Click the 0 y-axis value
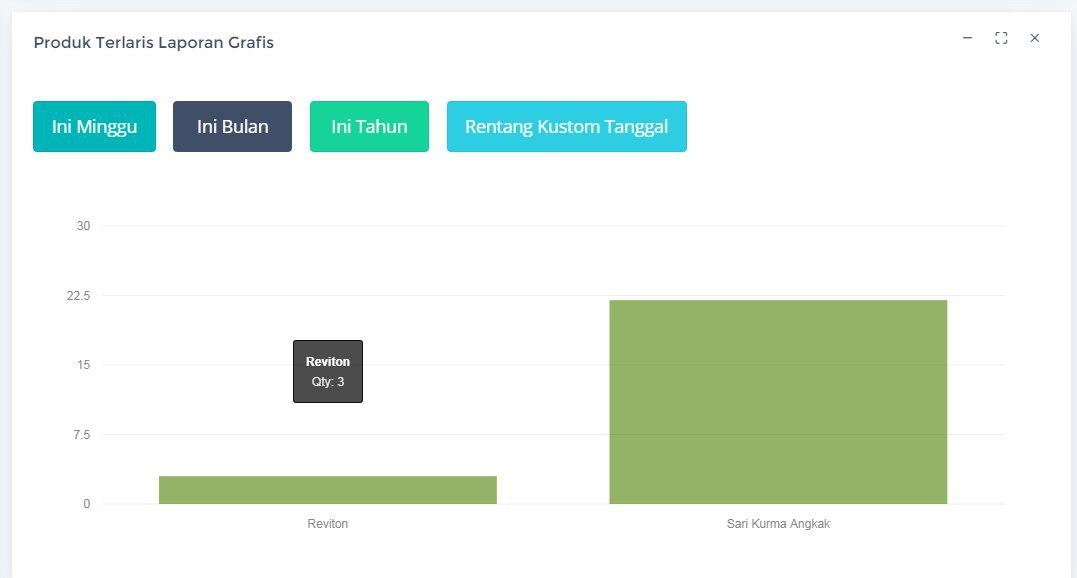 [x=87, y=504]
